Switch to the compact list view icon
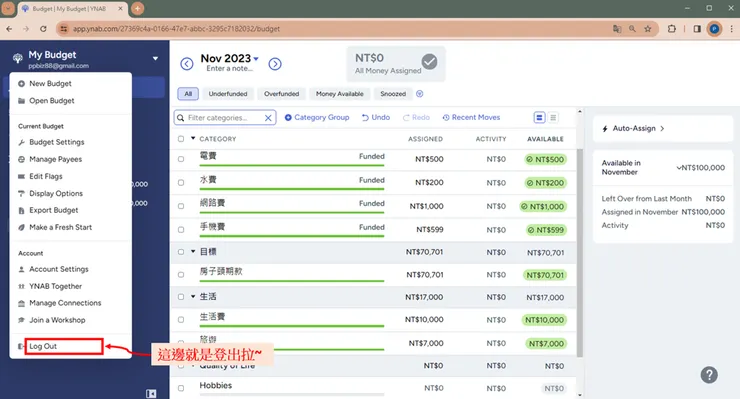Viewport: 740px width, 399px height. pos(553,117)
